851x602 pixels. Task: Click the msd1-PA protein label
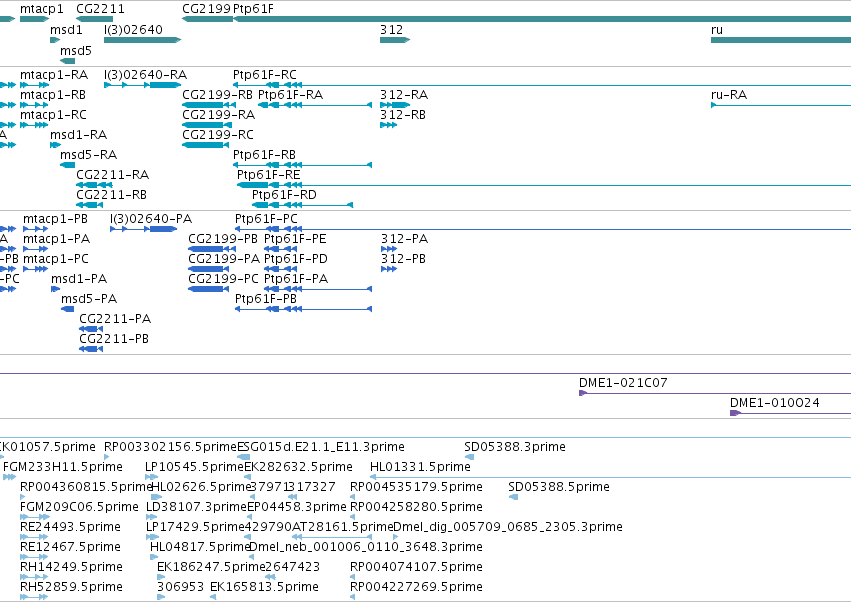pyautogui.click(x=79, y=280)
